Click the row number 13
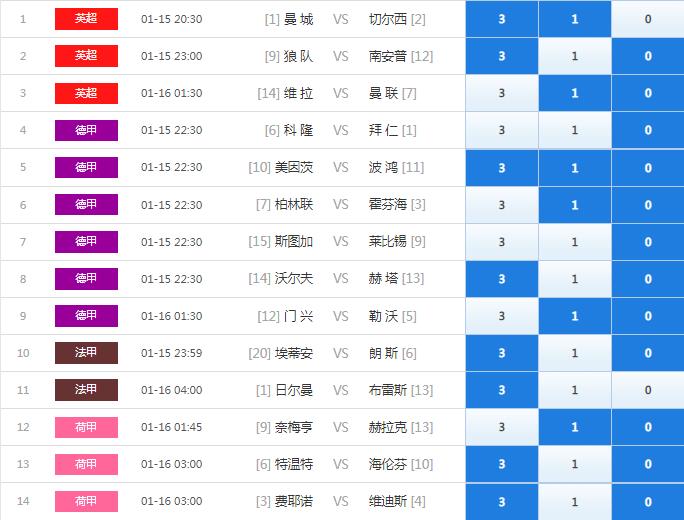The width and height of the screenshot is (684, 520). coord(23,464)
